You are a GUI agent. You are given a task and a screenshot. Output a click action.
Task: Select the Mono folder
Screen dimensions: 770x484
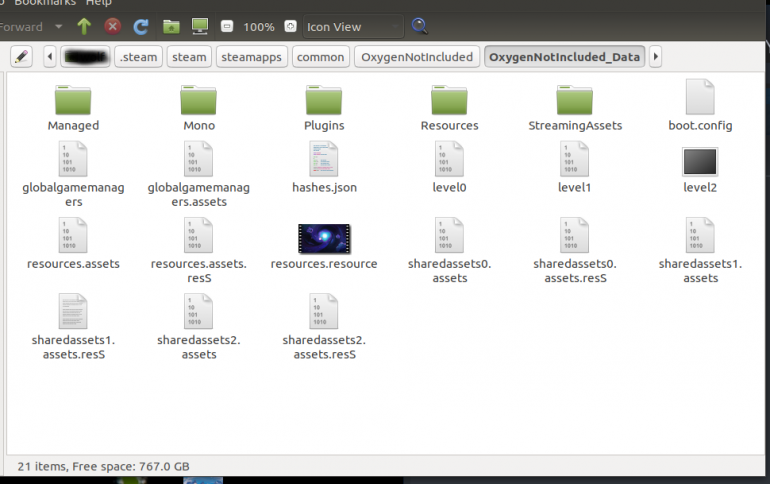point(199,108)
